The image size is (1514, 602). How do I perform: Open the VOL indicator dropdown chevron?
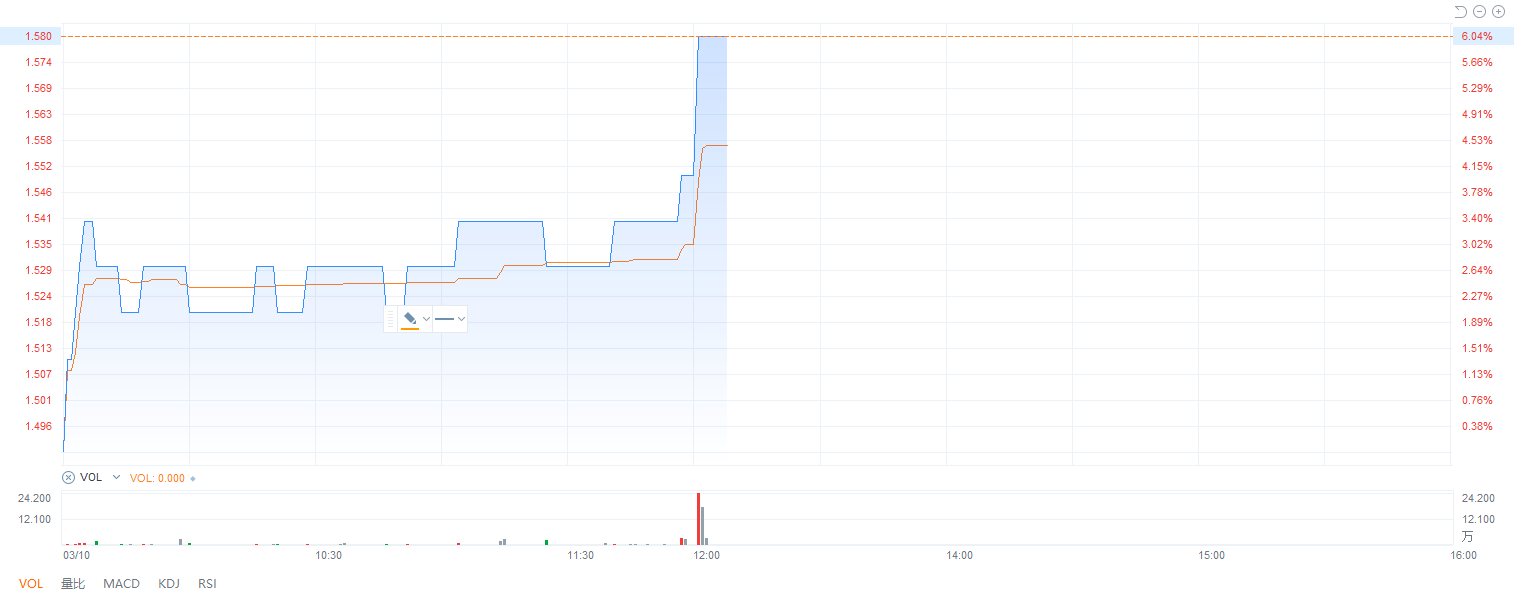coord(116,478)
